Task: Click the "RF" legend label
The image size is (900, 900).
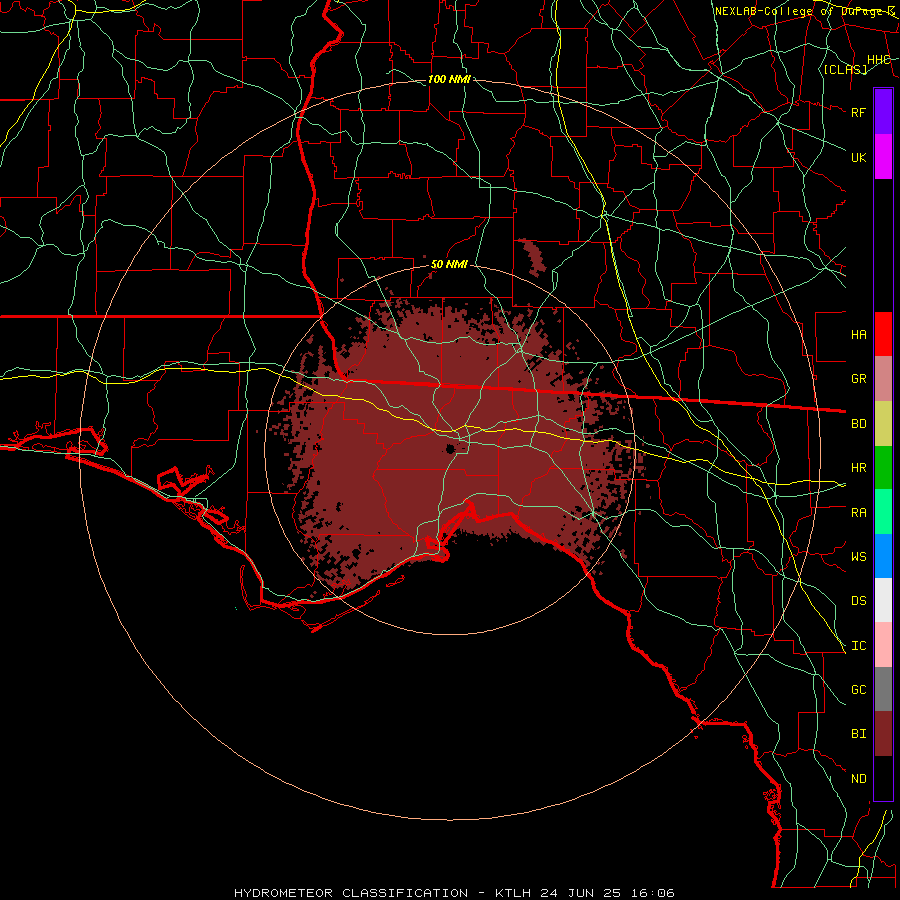Action: click(x=858, y=112)
